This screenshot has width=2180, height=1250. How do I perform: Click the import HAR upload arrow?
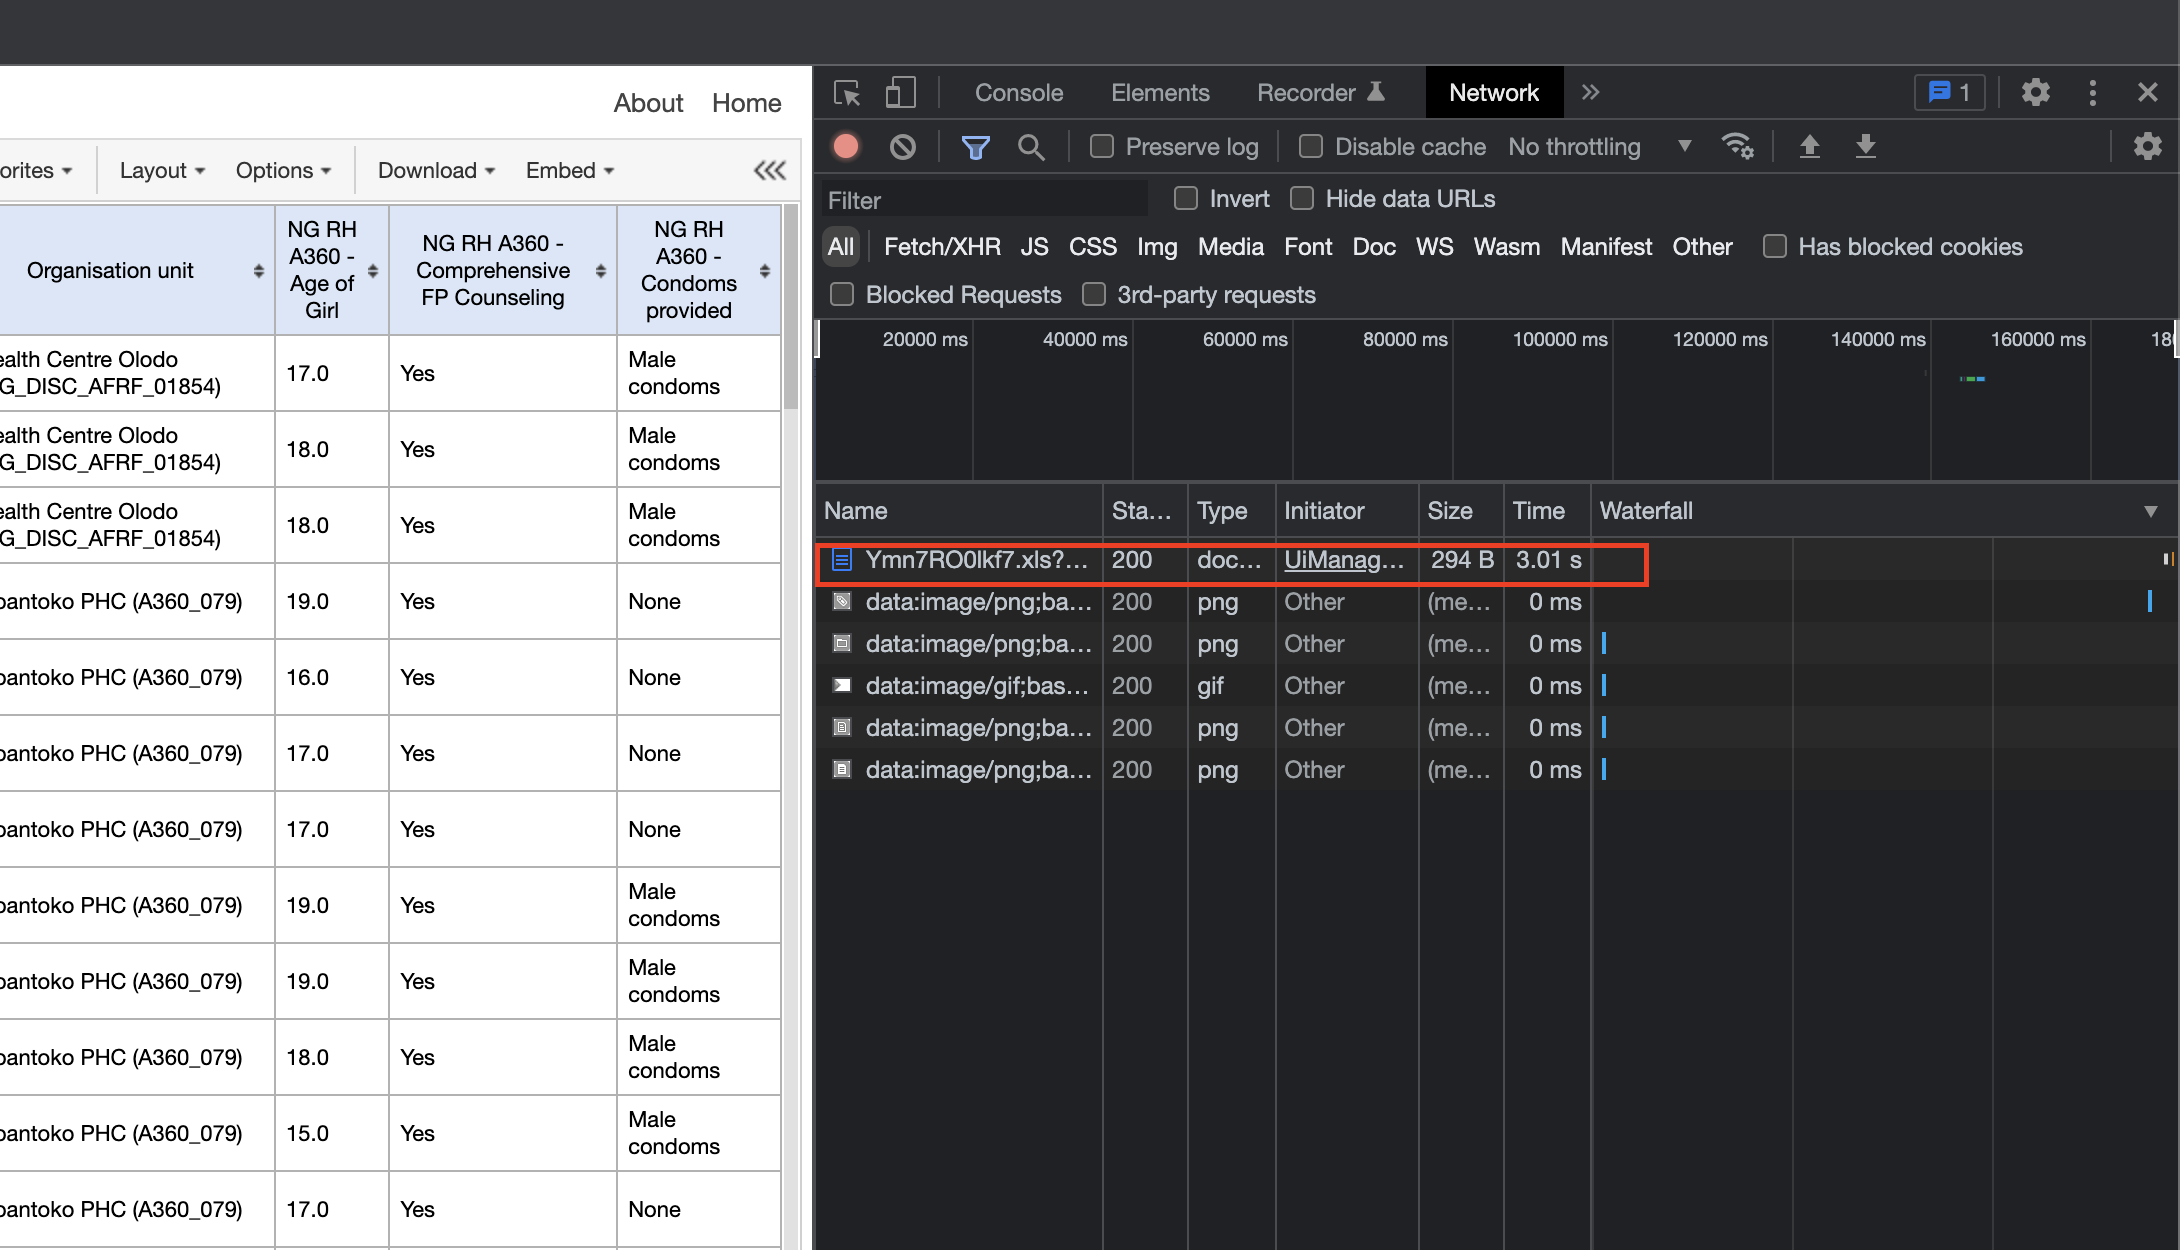1809,147
